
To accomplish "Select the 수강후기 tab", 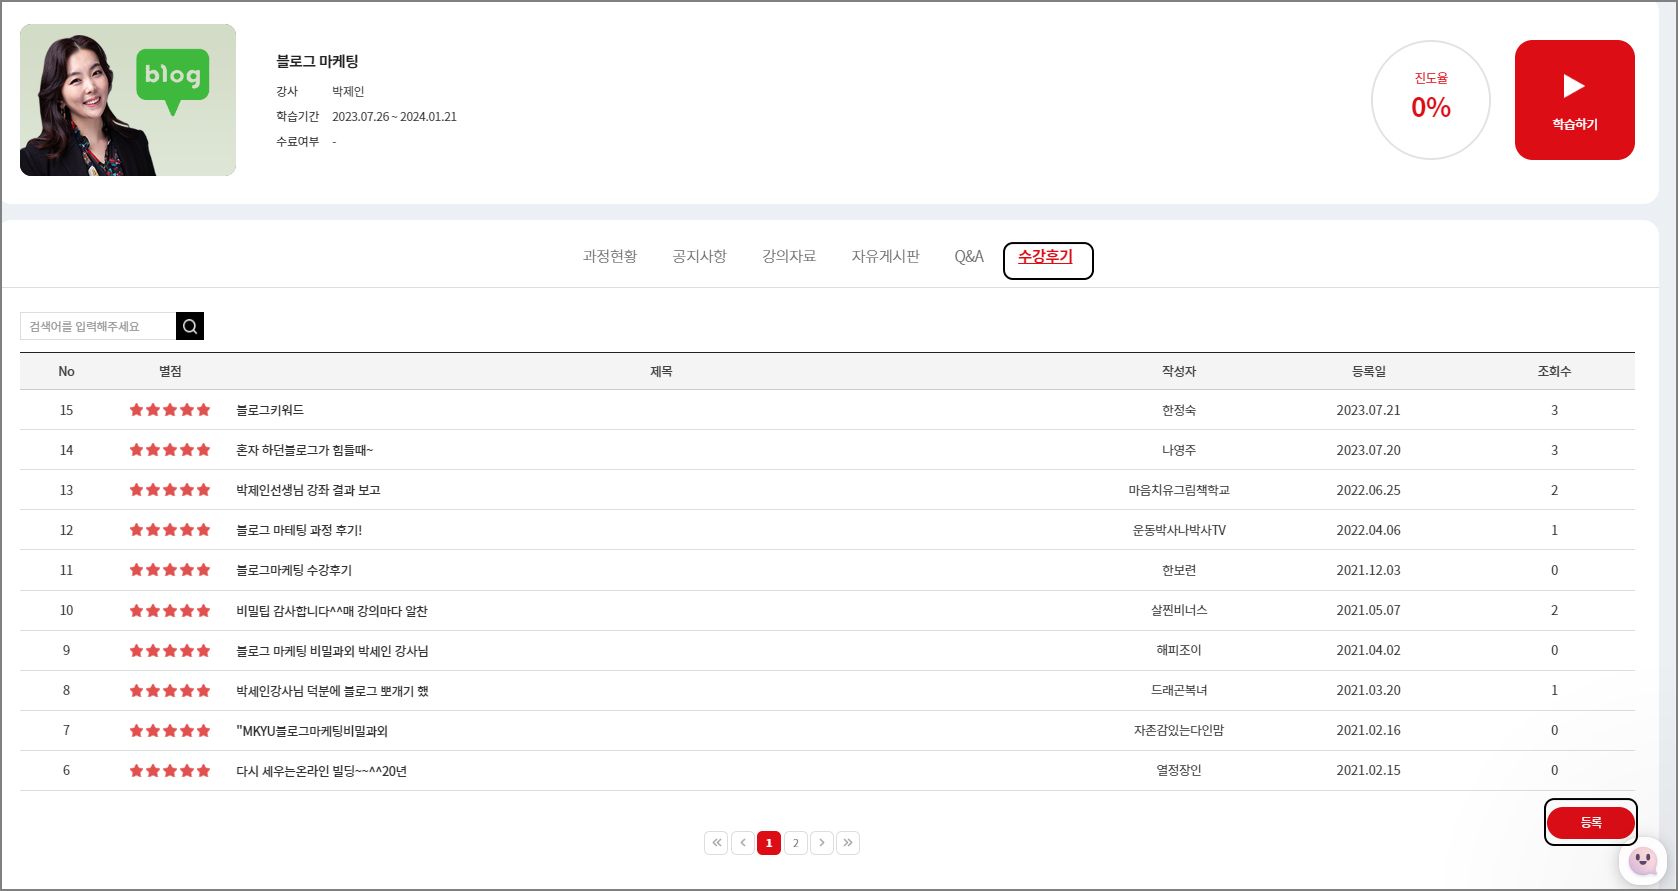I will pos(1046,258).
